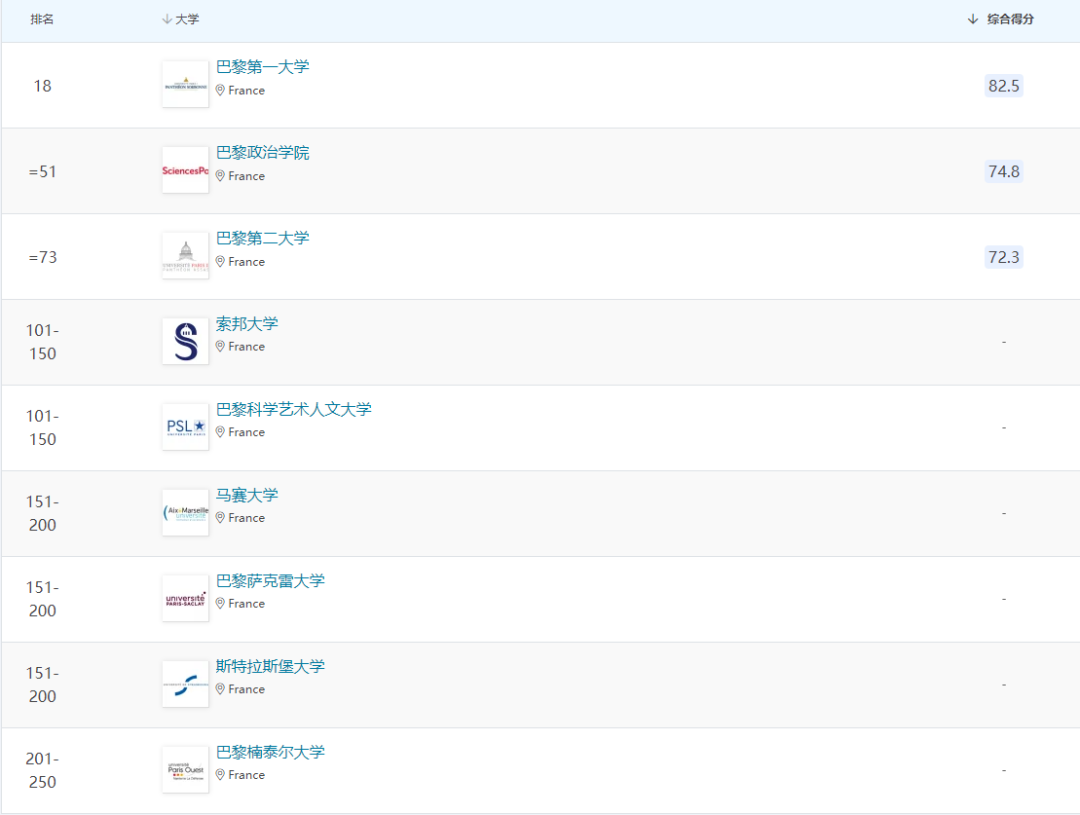Click the PSL university logo
Screen dimensions: 1080x815
coord(185,426)
